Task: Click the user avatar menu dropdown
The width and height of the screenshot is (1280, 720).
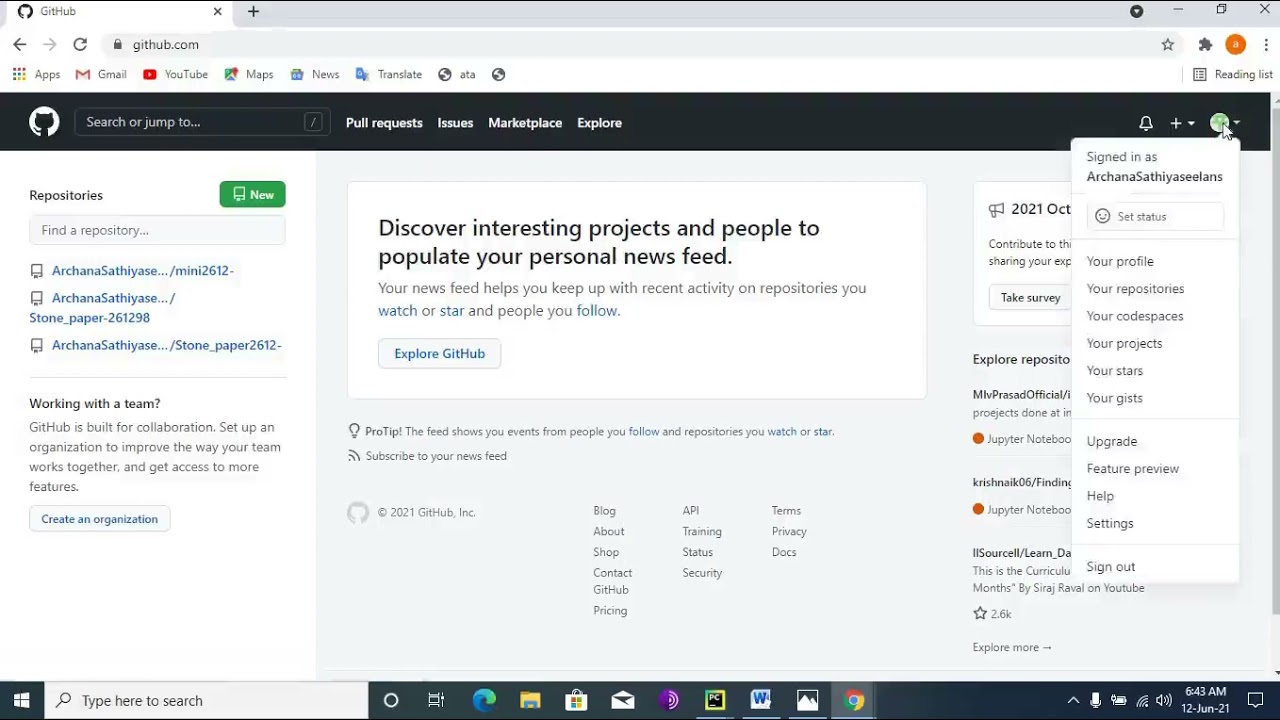Action: coord(1225,123)
